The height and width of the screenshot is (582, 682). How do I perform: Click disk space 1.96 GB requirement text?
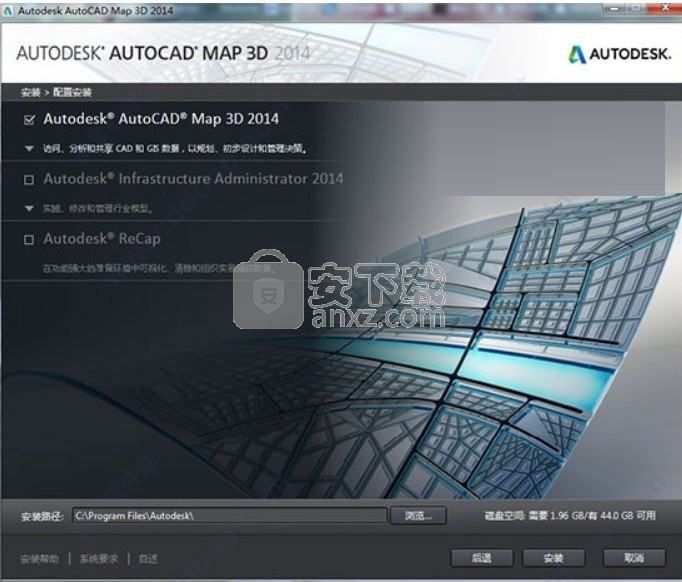click(570, 516)
